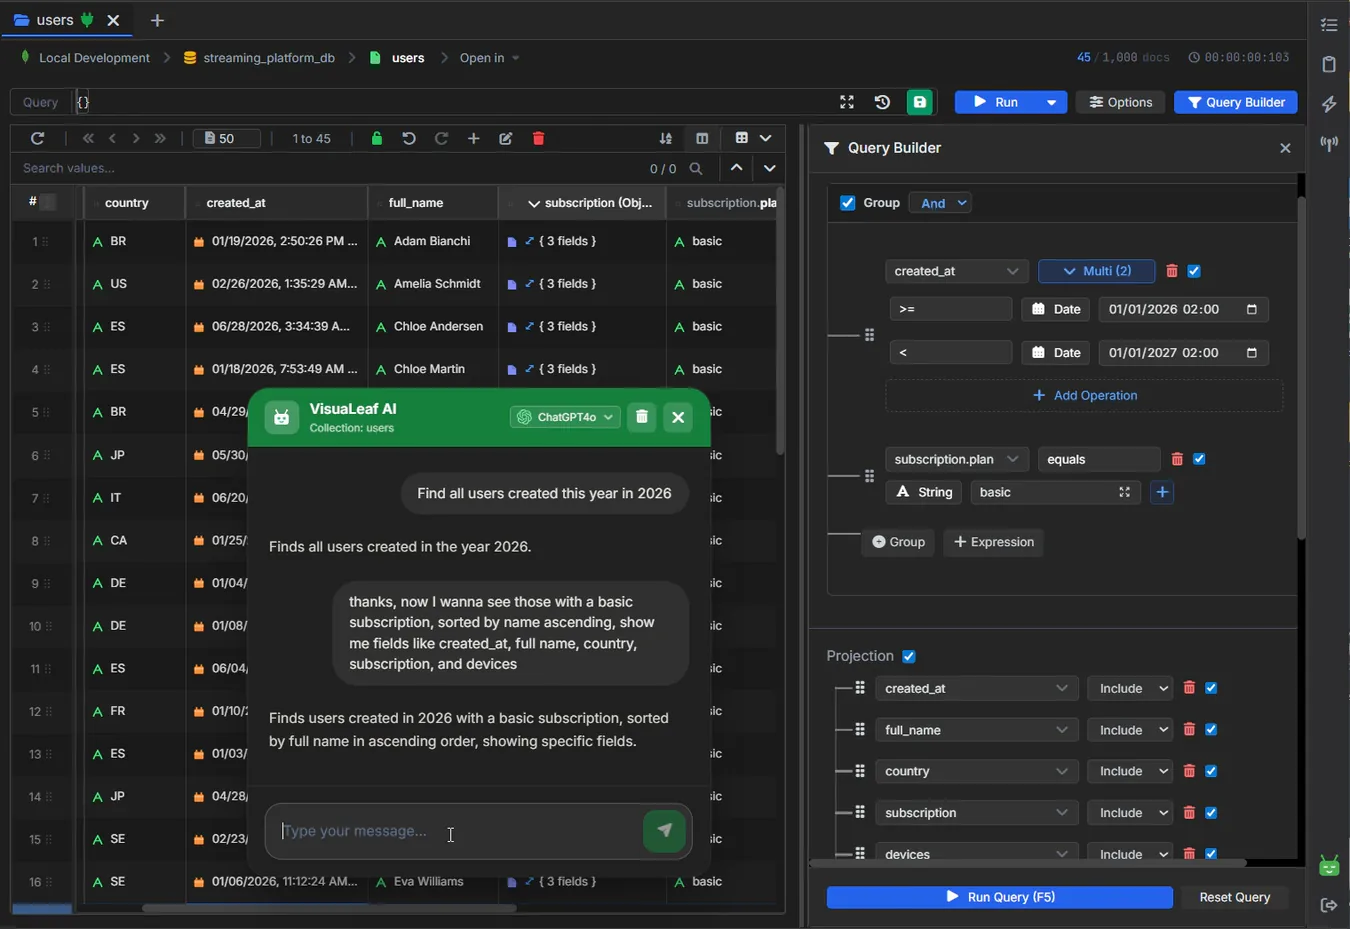1350x929 pixels.
Task: Click the Run query button
Action: click(997, 102)
